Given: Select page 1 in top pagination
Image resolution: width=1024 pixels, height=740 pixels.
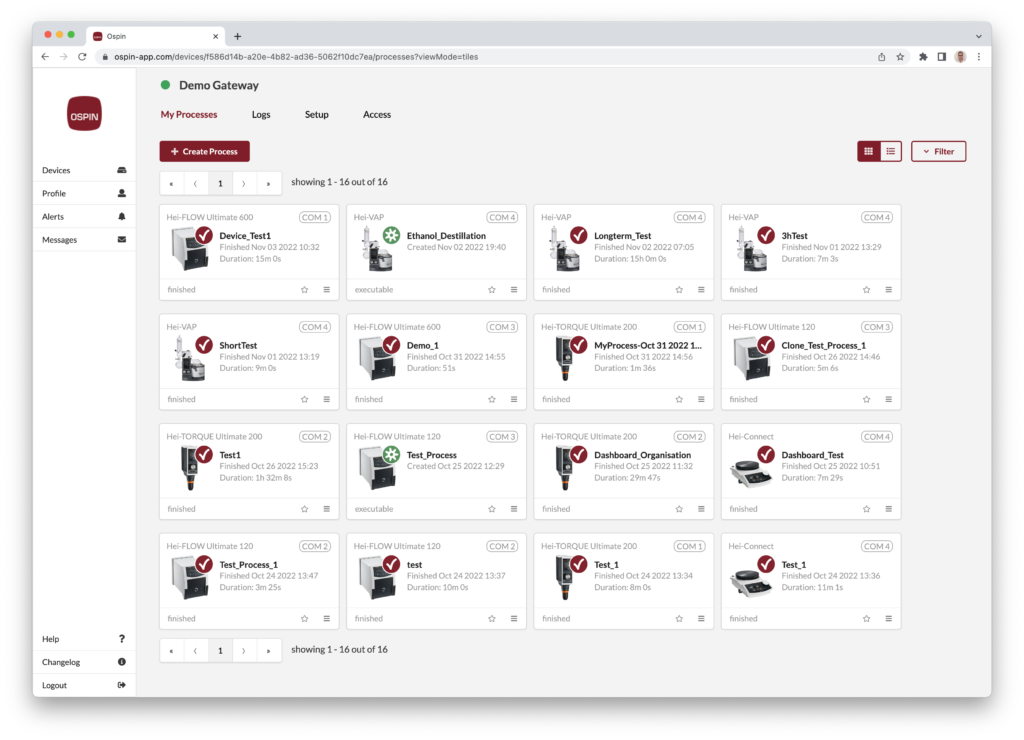Looking at the screenshot, I should (x=220, y=184).
